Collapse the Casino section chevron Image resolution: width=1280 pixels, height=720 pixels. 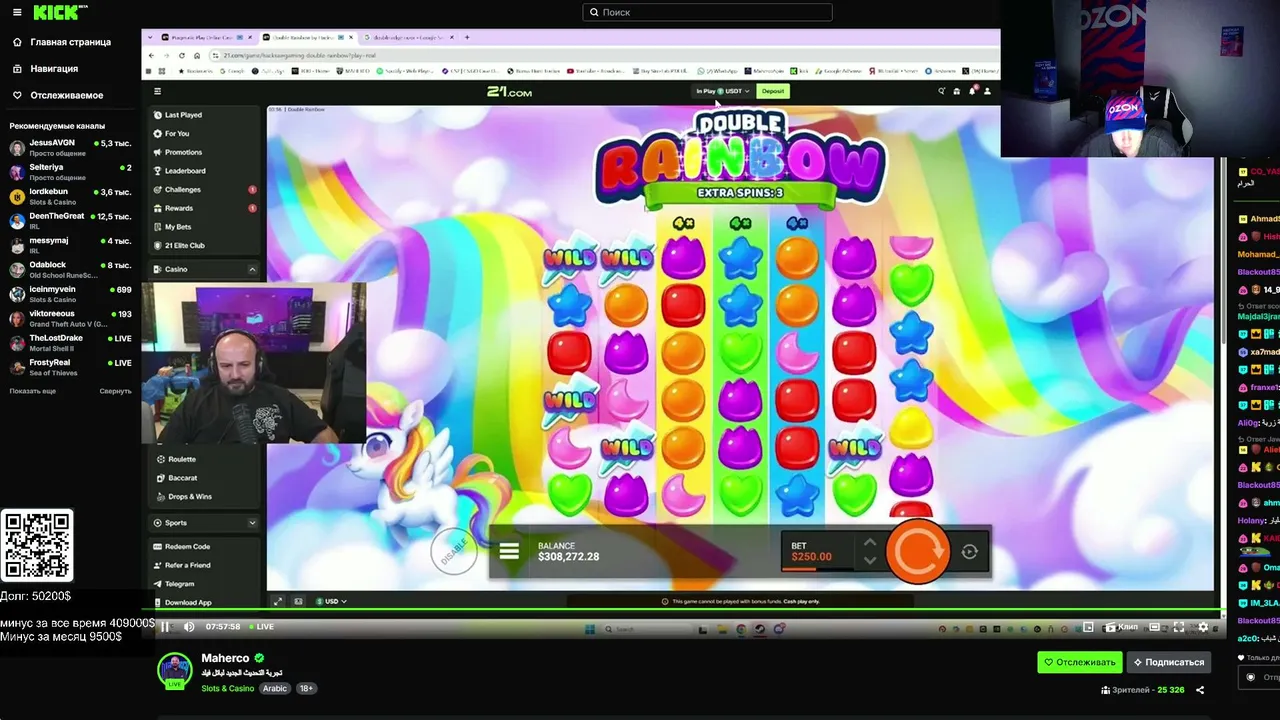(252, 269)
